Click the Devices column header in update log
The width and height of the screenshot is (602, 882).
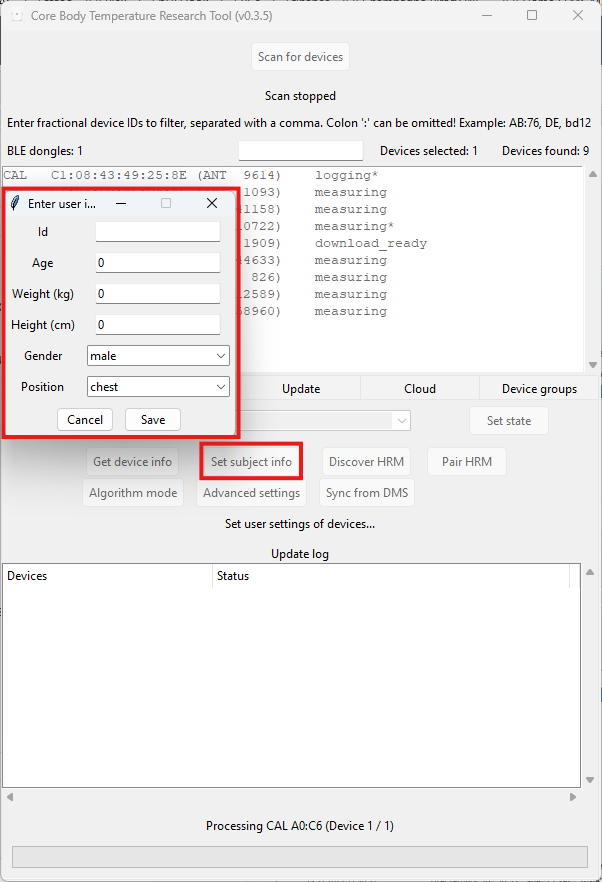pyautogui.click(x=107, y=576)
